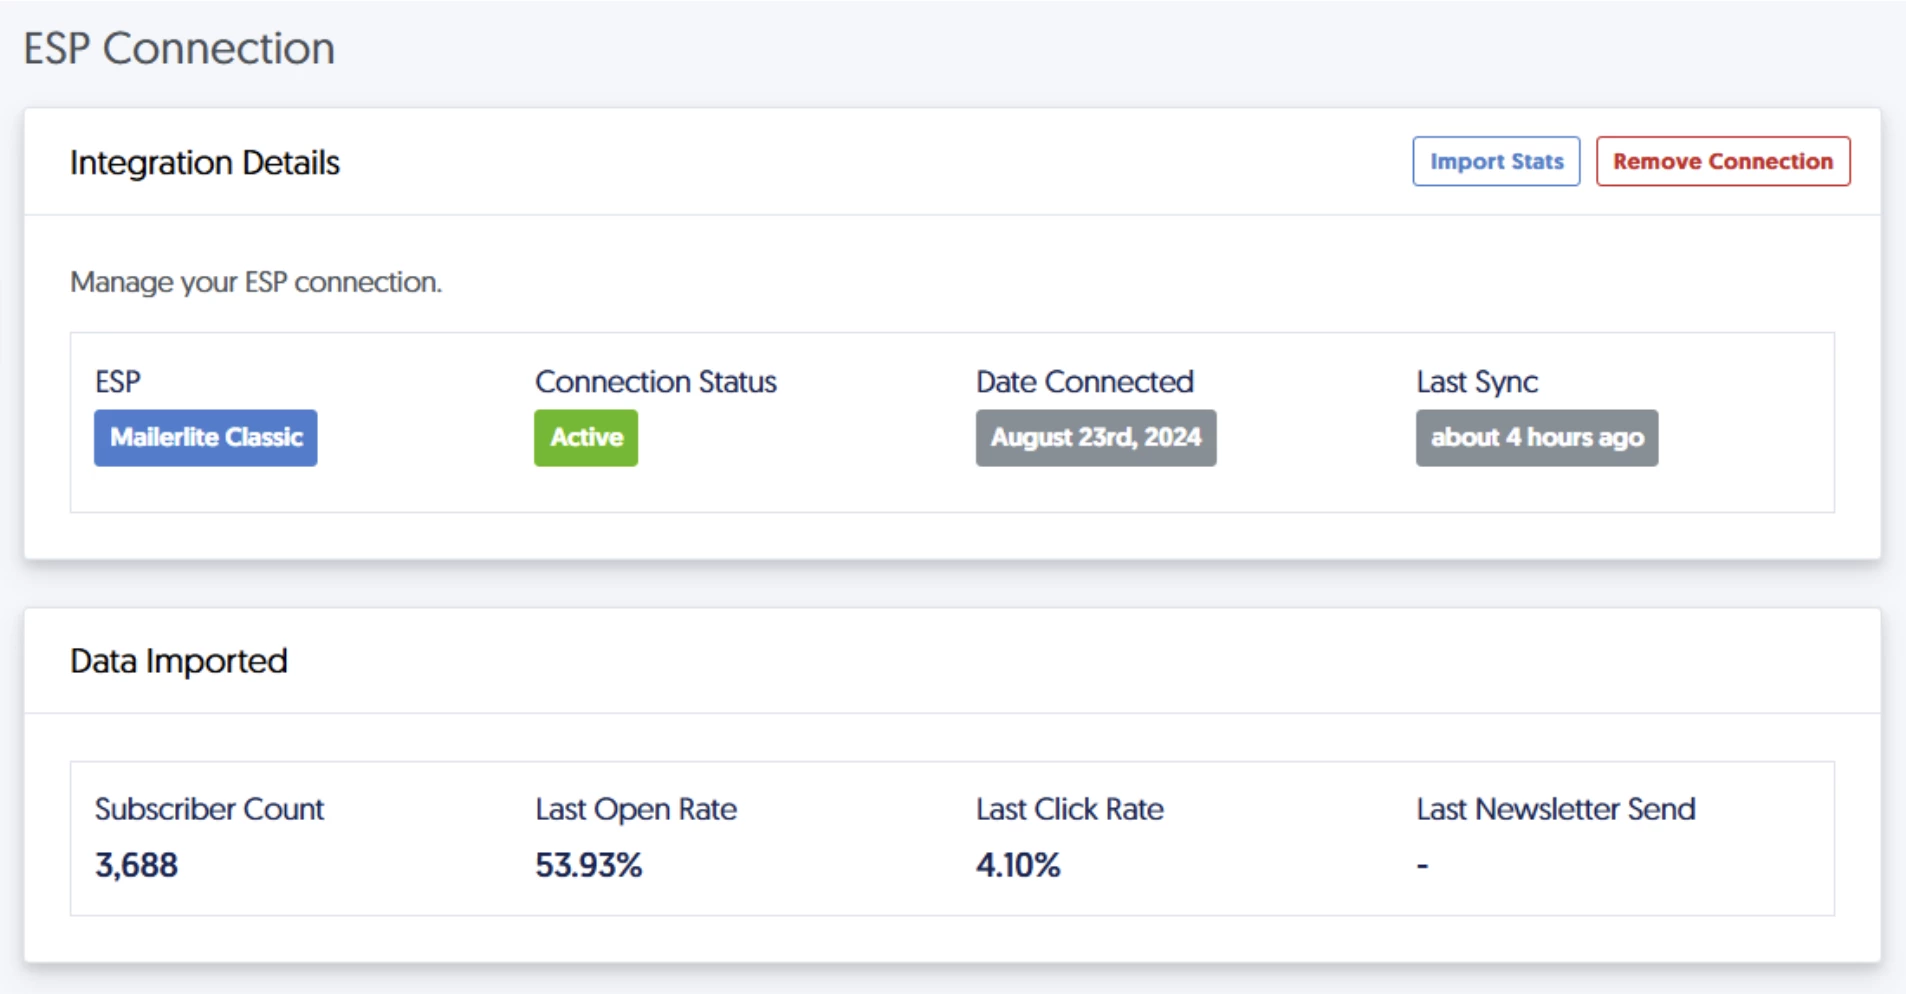Select the 4.10% click rate value
The image size is (1906, 994).
1017,865
